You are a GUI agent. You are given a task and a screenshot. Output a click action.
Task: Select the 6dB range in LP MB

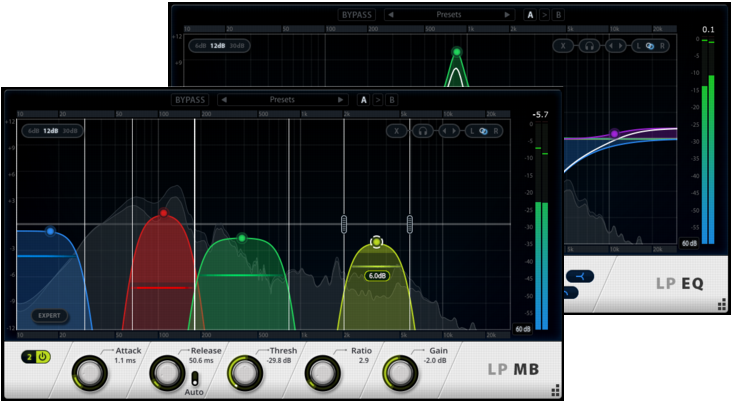coord(33,131)
